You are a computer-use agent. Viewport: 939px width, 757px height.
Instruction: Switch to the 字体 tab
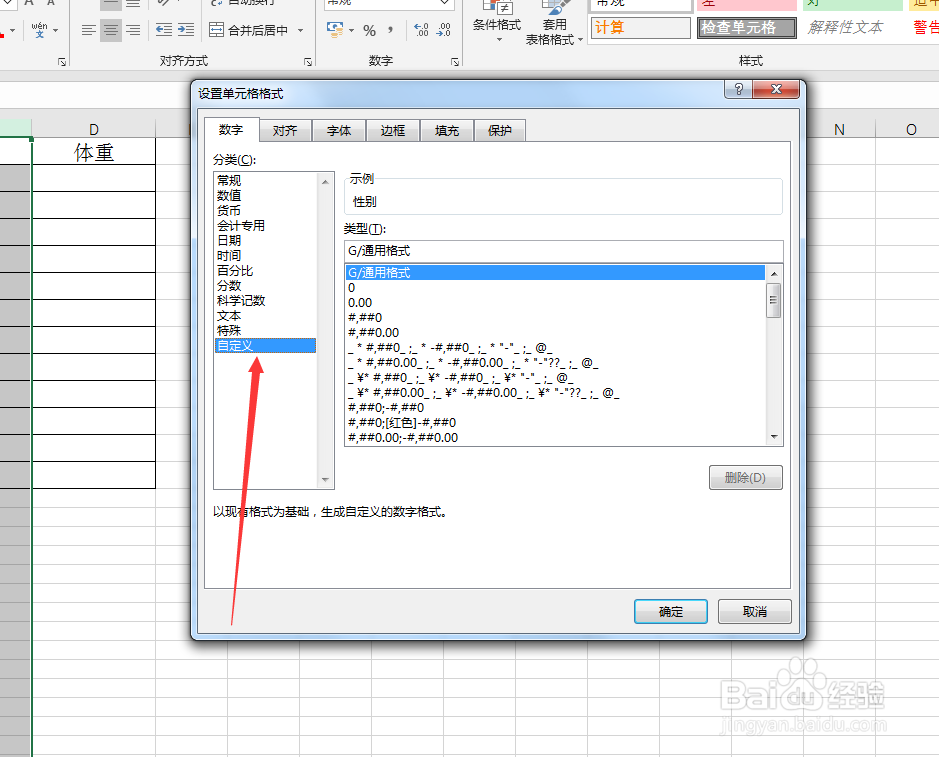click(339, 131)
